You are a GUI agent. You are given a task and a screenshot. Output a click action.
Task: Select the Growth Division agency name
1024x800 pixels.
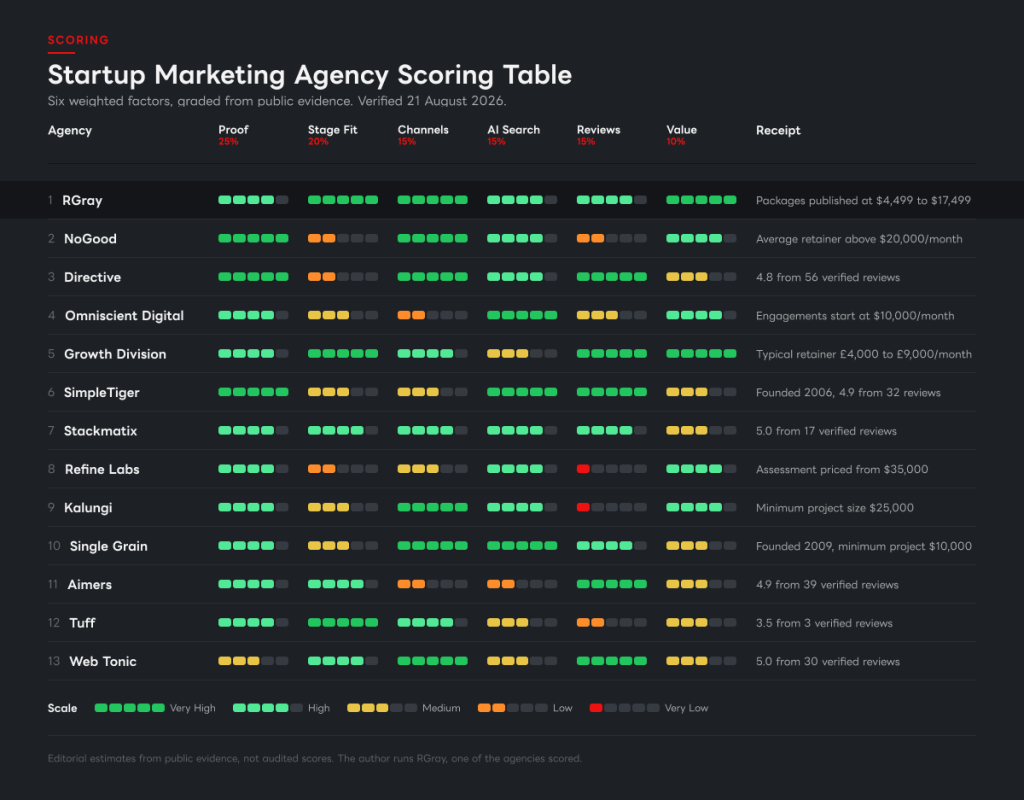pyautogui.click(x=115, y=354)
